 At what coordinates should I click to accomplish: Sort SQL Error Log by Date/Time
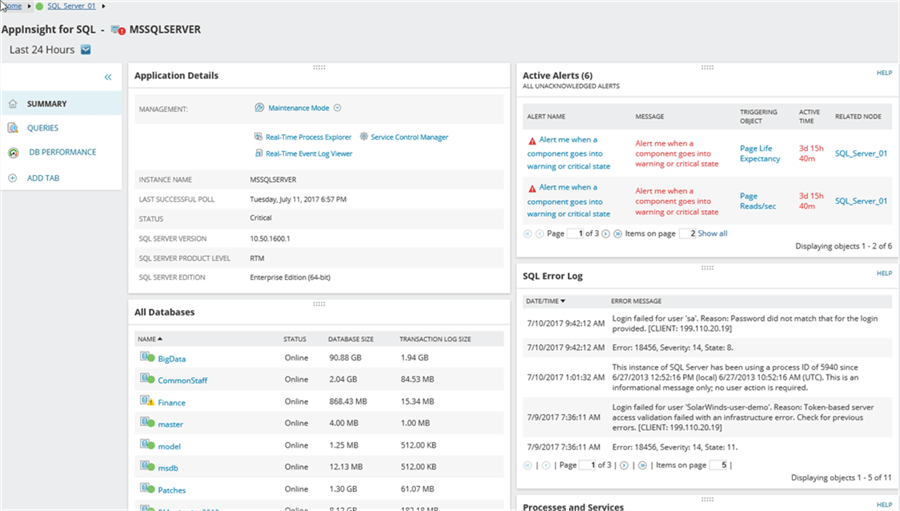[x=545, y=301]
